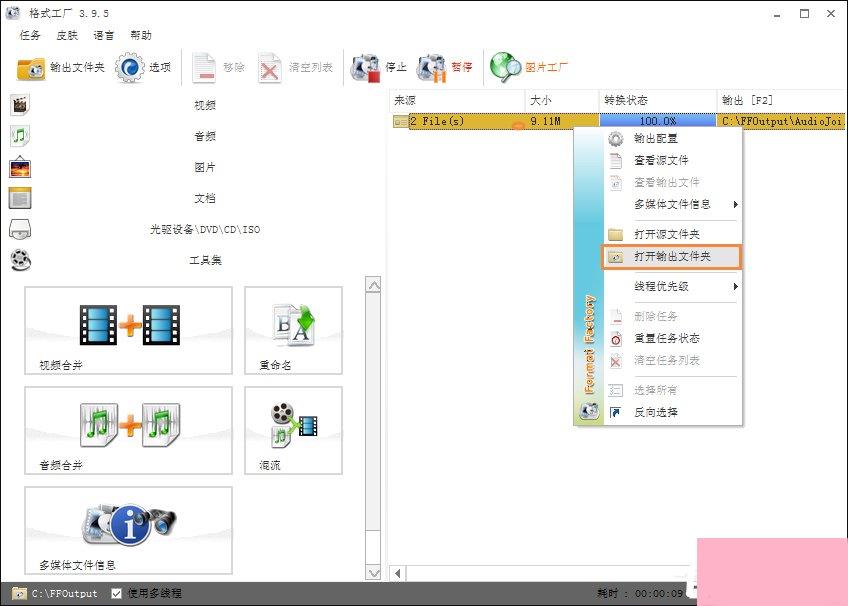Choose 输出配置 from context menu

coord(672,138)
